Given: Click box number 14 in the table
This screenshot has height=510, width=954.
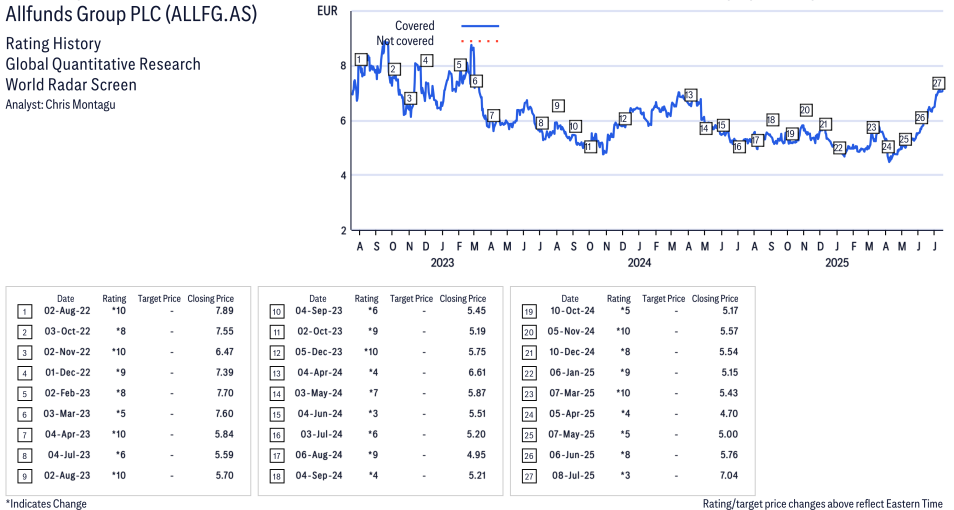Looking at the screenshot, I should [x=277, y=394].
